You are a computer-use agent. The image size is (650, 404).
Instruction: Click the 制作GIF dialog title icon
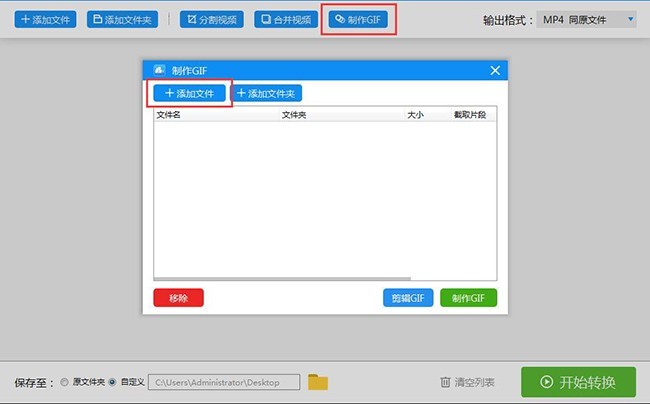pos(159,70)
